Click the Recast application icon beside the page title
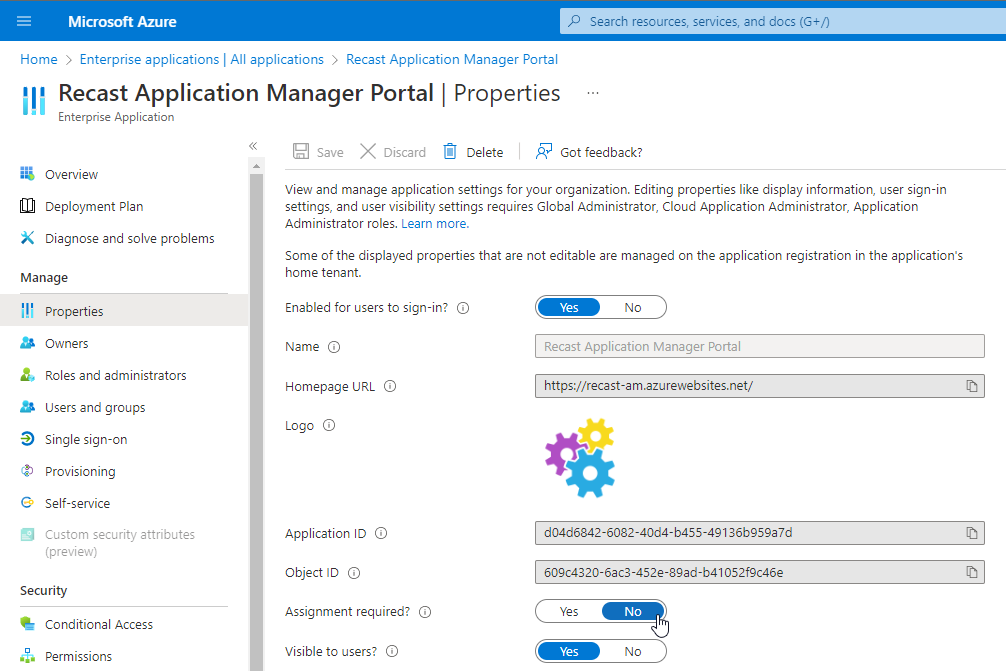 [x=33, y=101]
